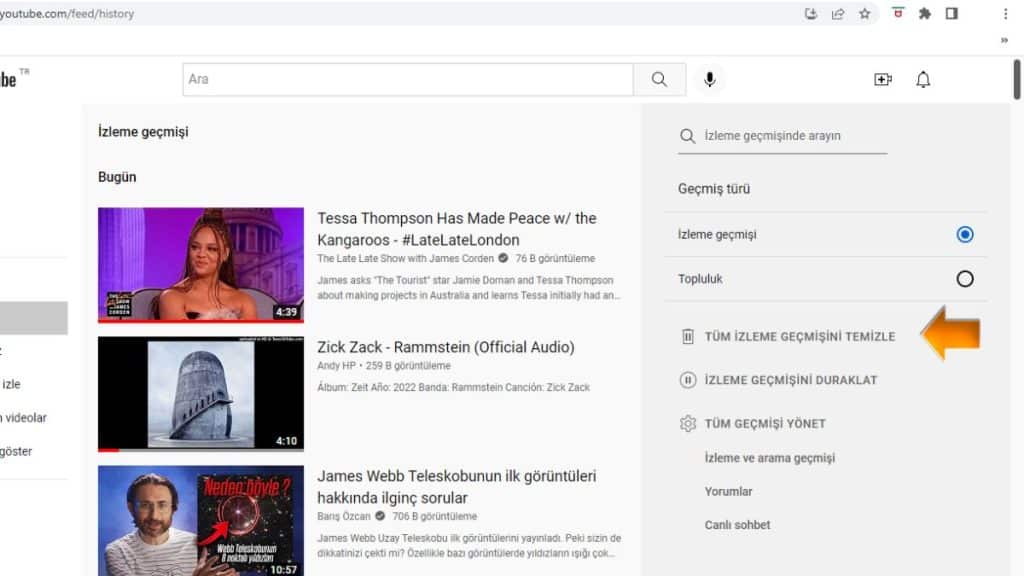Open Chrome extensions puzzle icon

click(x=925, y=14)
